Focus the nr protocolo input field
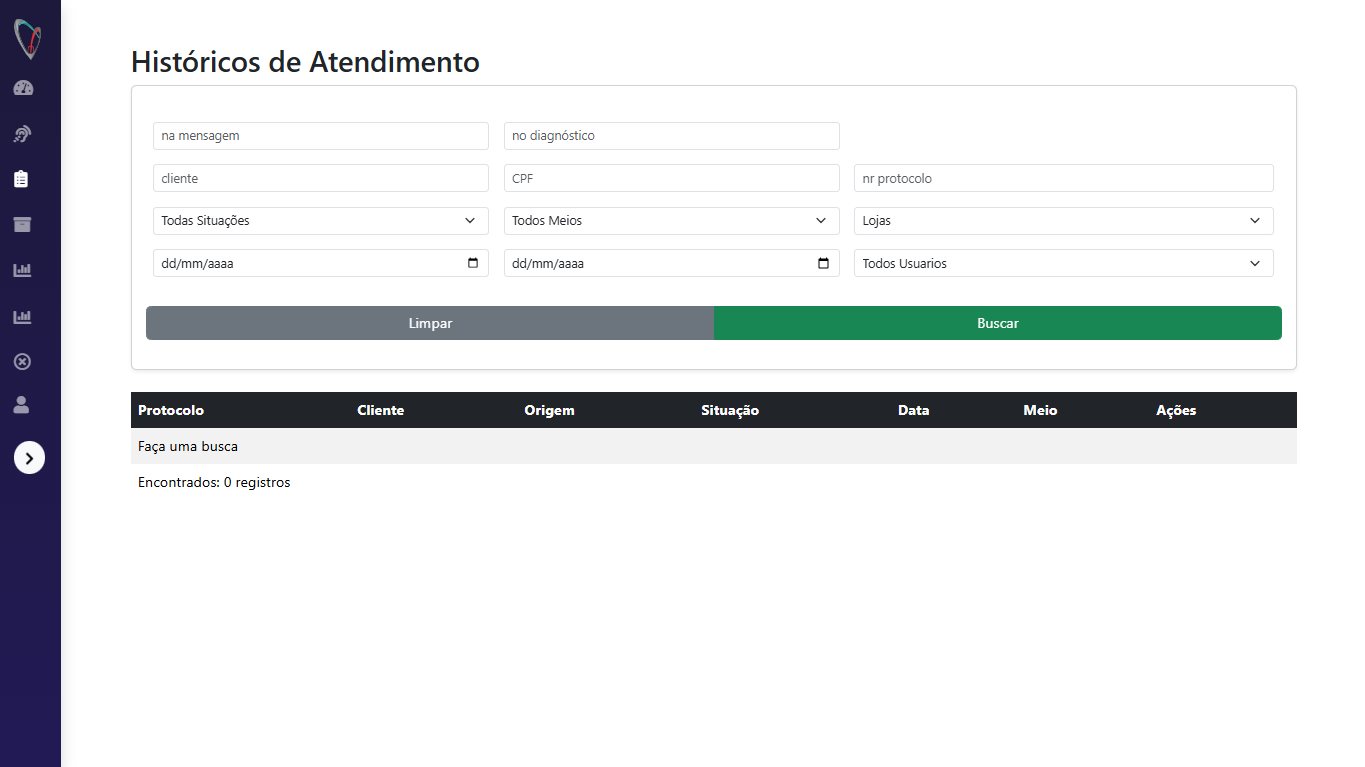 1064,178
